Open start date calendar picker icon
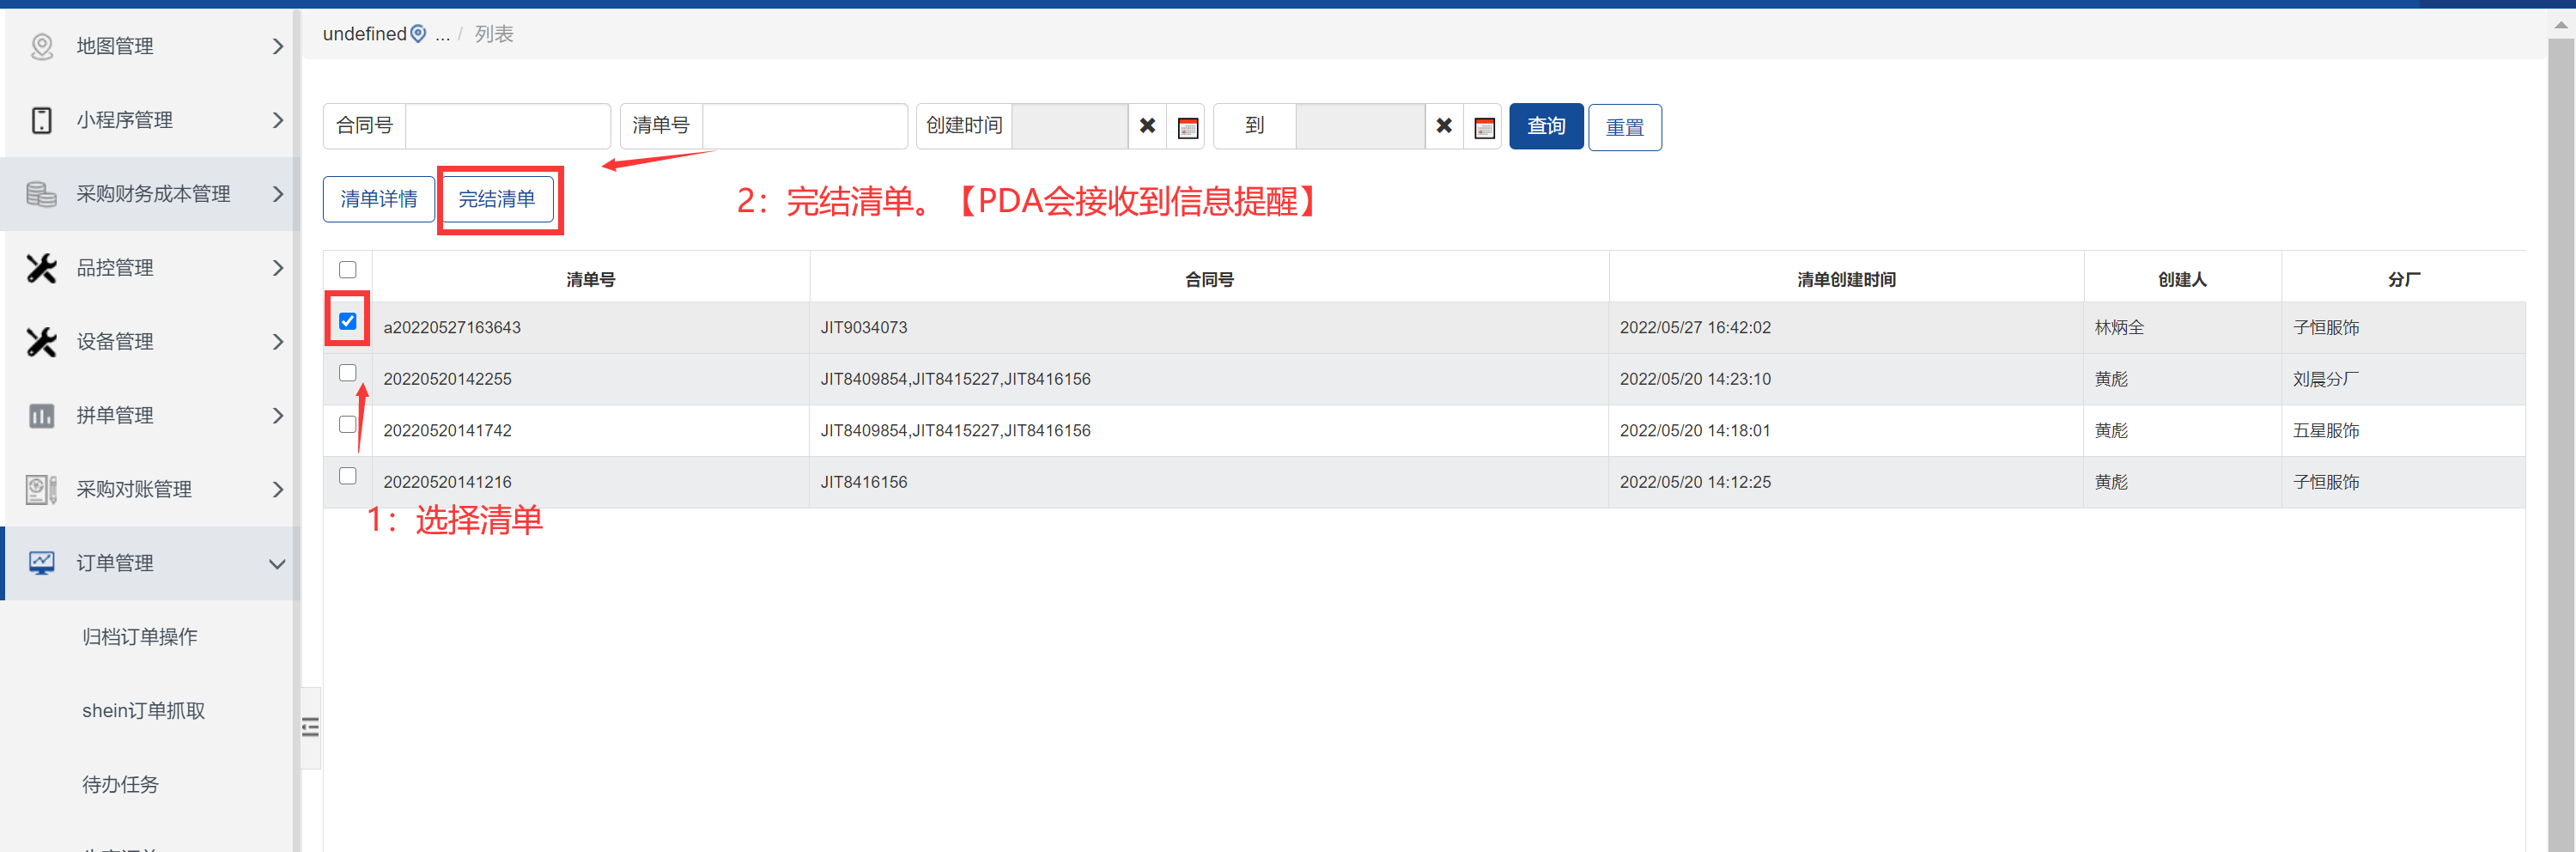 tap(1187, 127)
